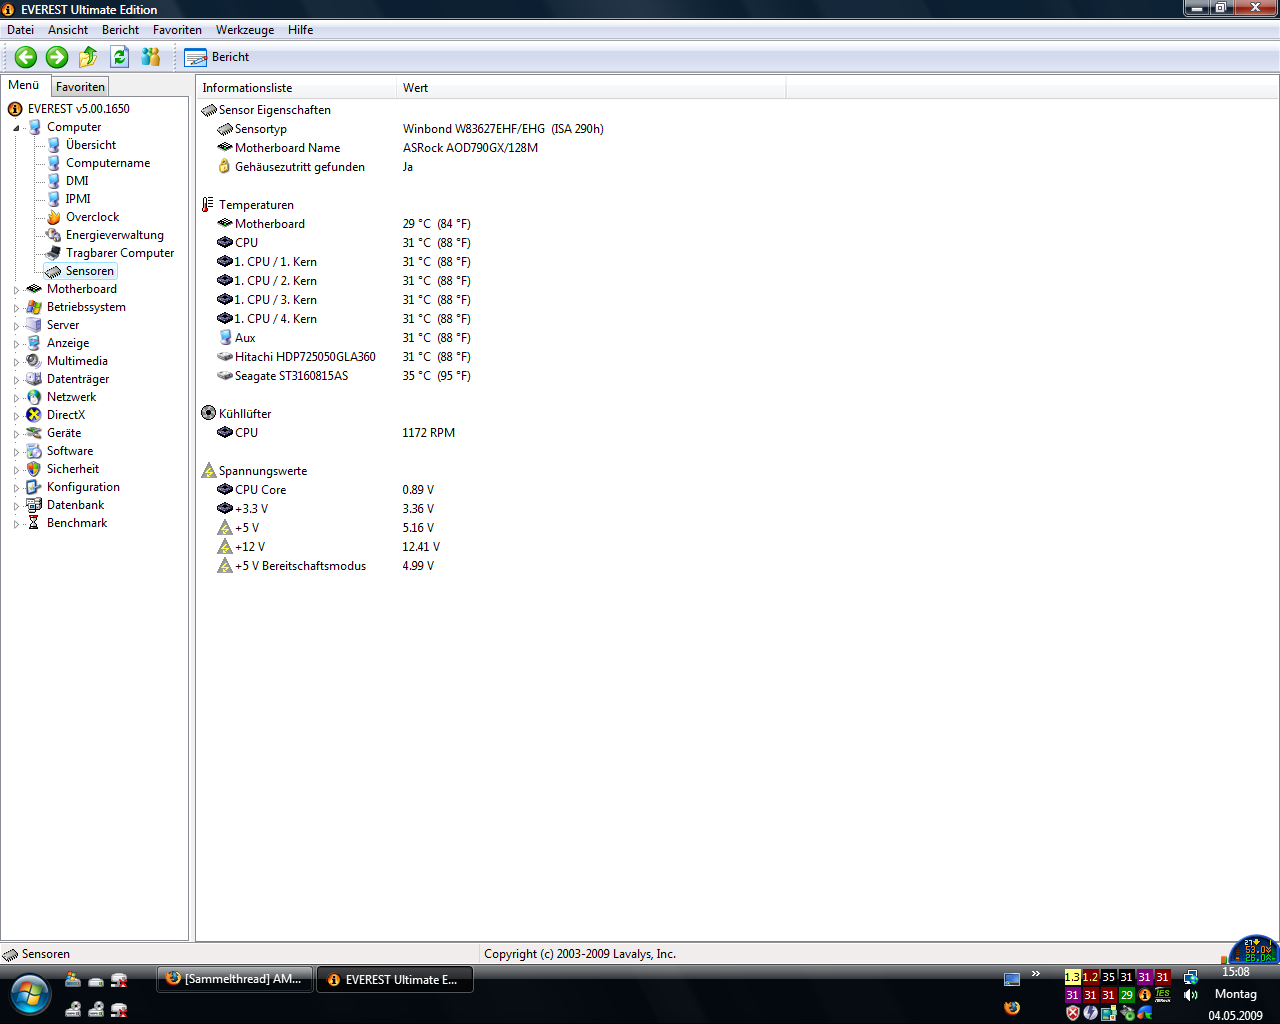Click the EVEREST Ultimate taskbar button
Screen dimensions: 1280x1024
pos(395,980)
